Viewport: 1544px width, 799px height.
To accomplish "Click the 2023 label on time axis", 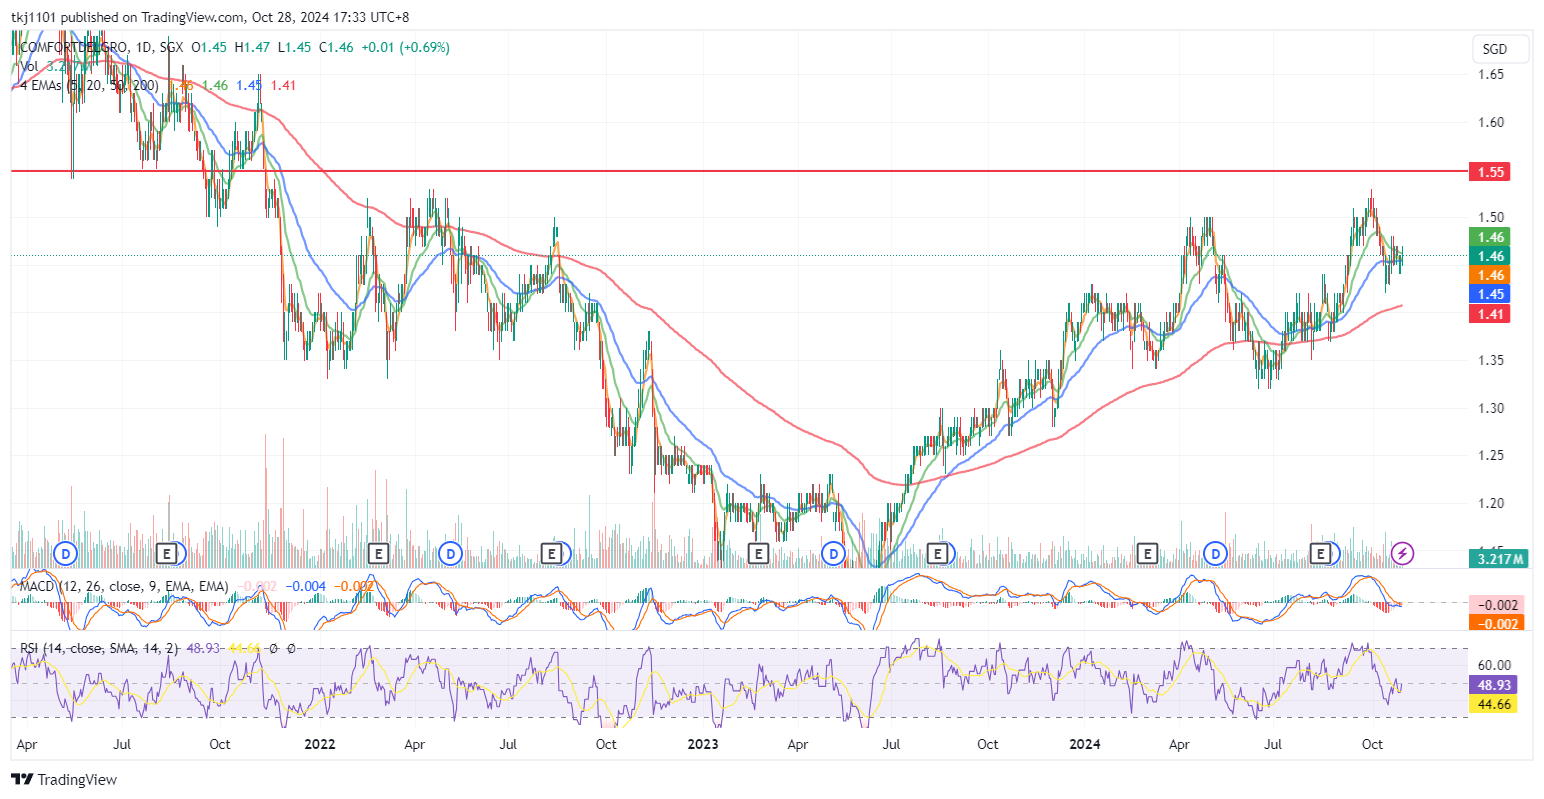I will (703, 744).
